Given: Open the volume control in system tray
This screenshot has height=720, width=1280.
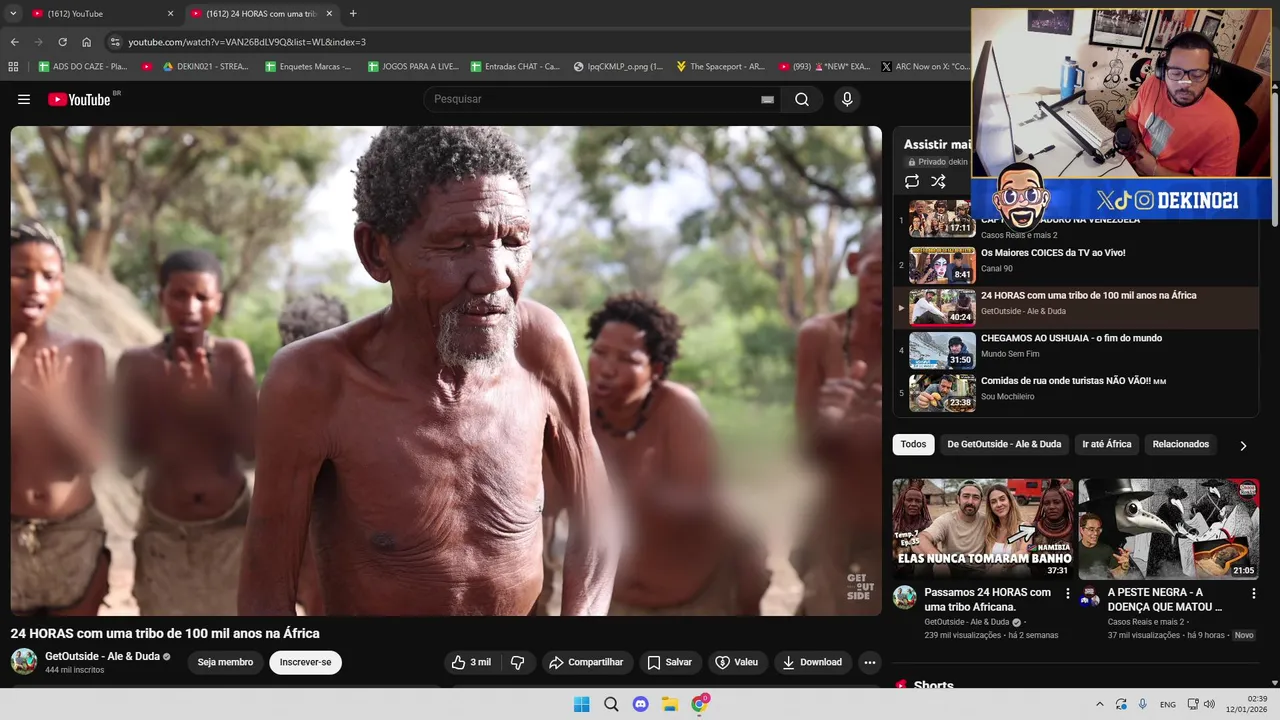Looking at the screenshot, I should click(1209, 704).
